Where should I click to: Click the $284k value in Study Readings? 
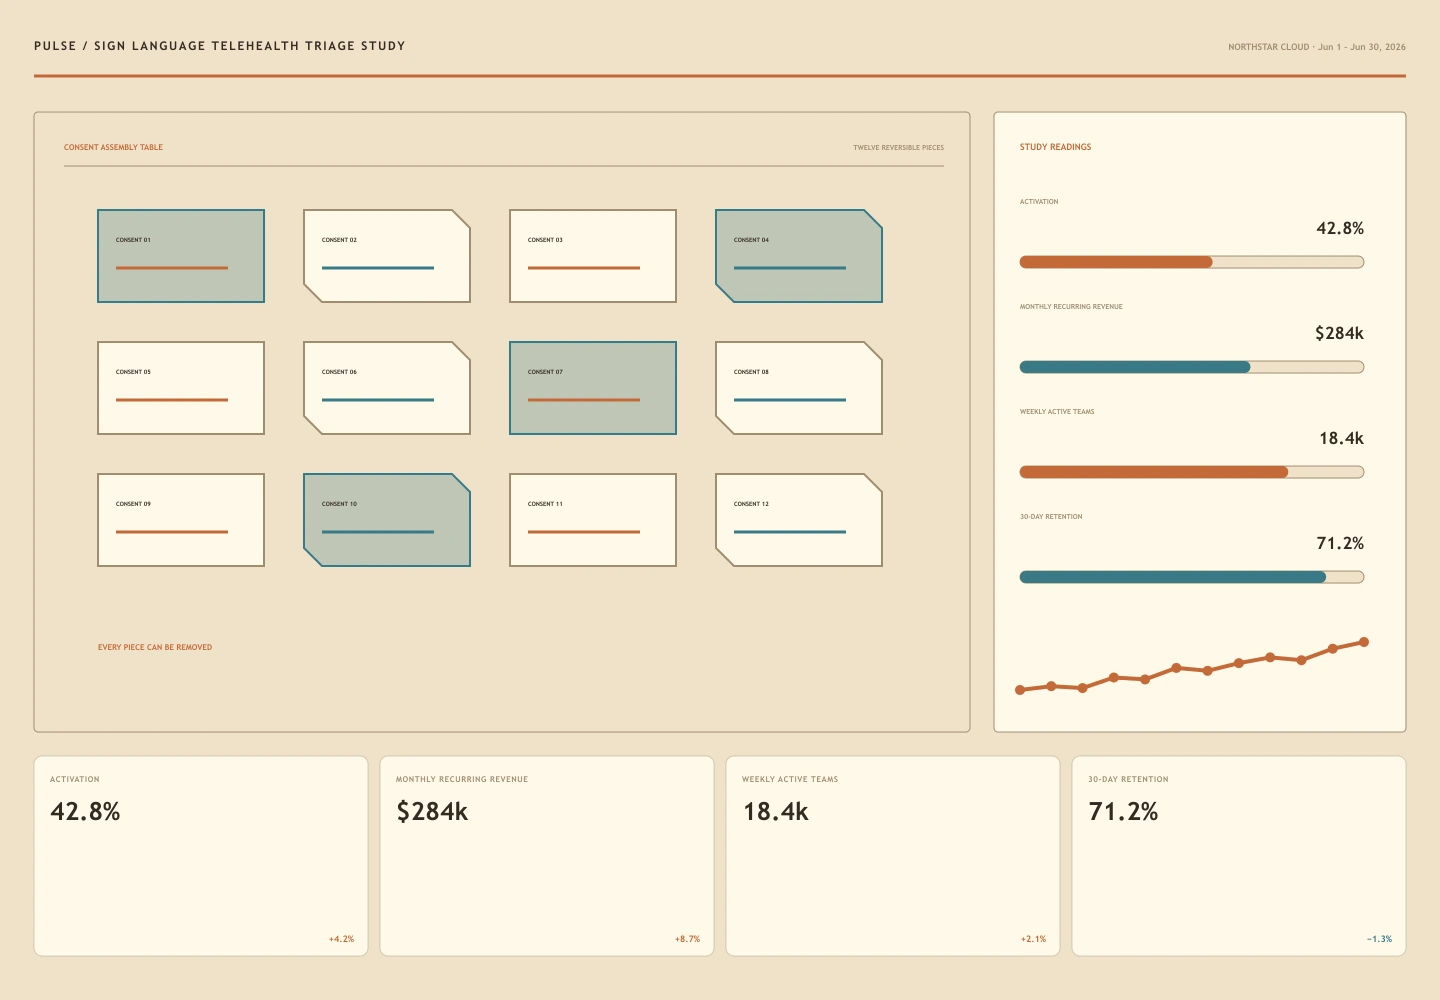pos(1339,333)
